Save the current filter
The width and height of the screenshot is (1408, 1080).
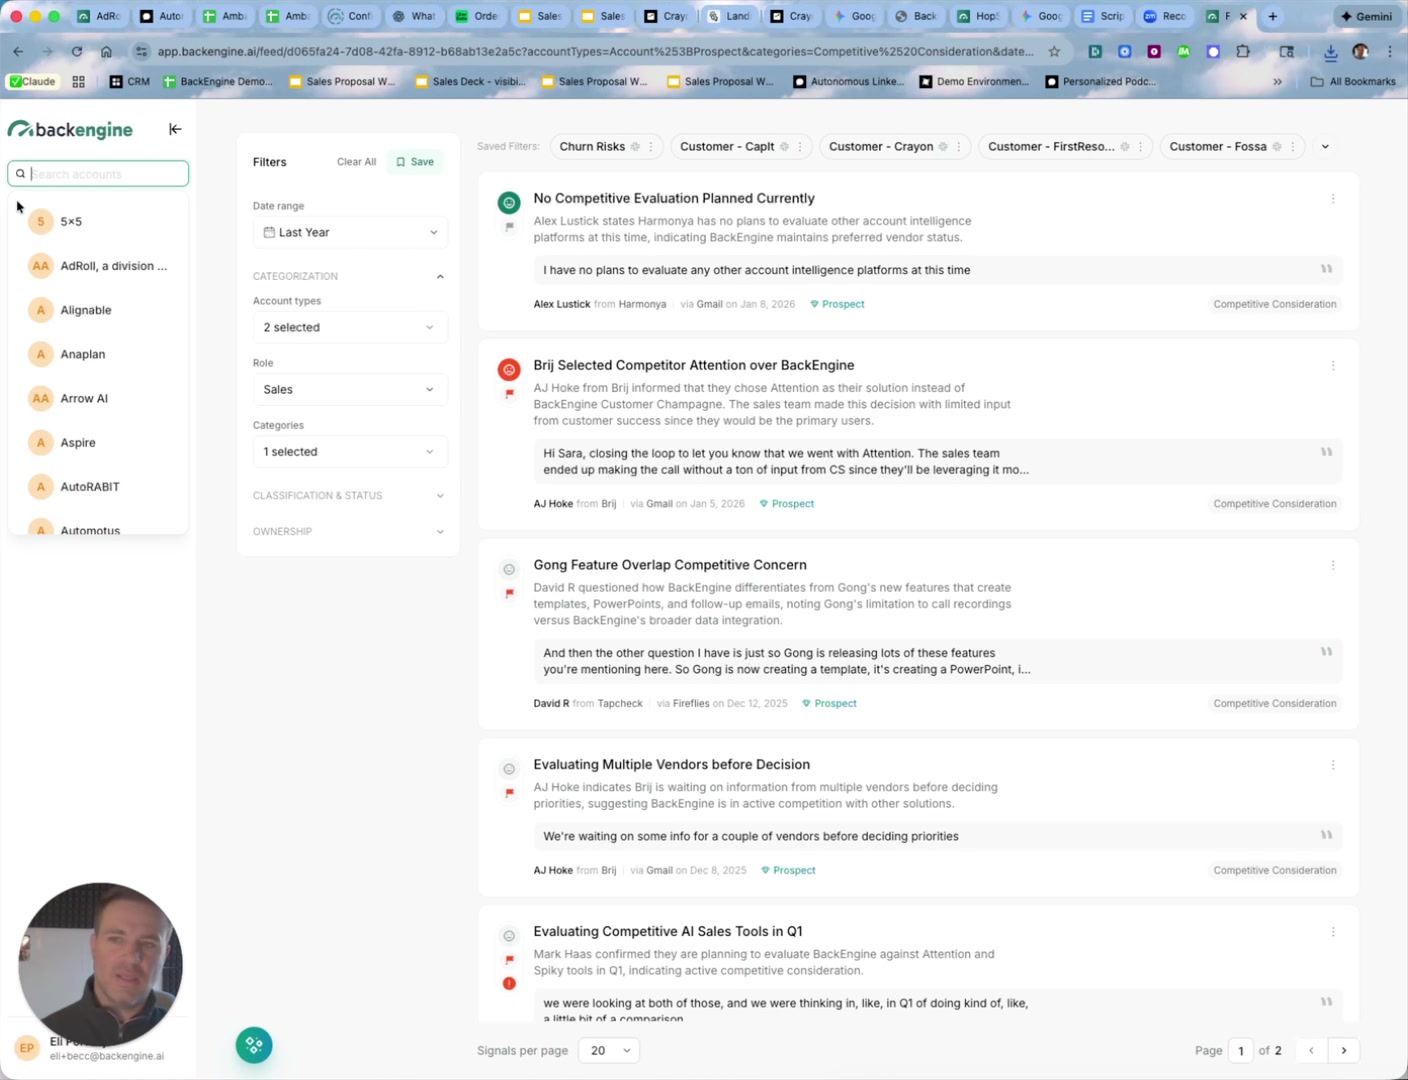coord(415,162)
